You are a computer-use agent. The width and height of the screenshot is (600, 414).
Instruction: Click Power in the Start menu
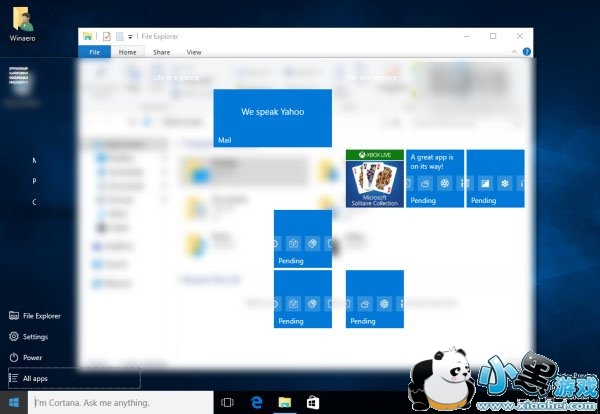point(32,357)
